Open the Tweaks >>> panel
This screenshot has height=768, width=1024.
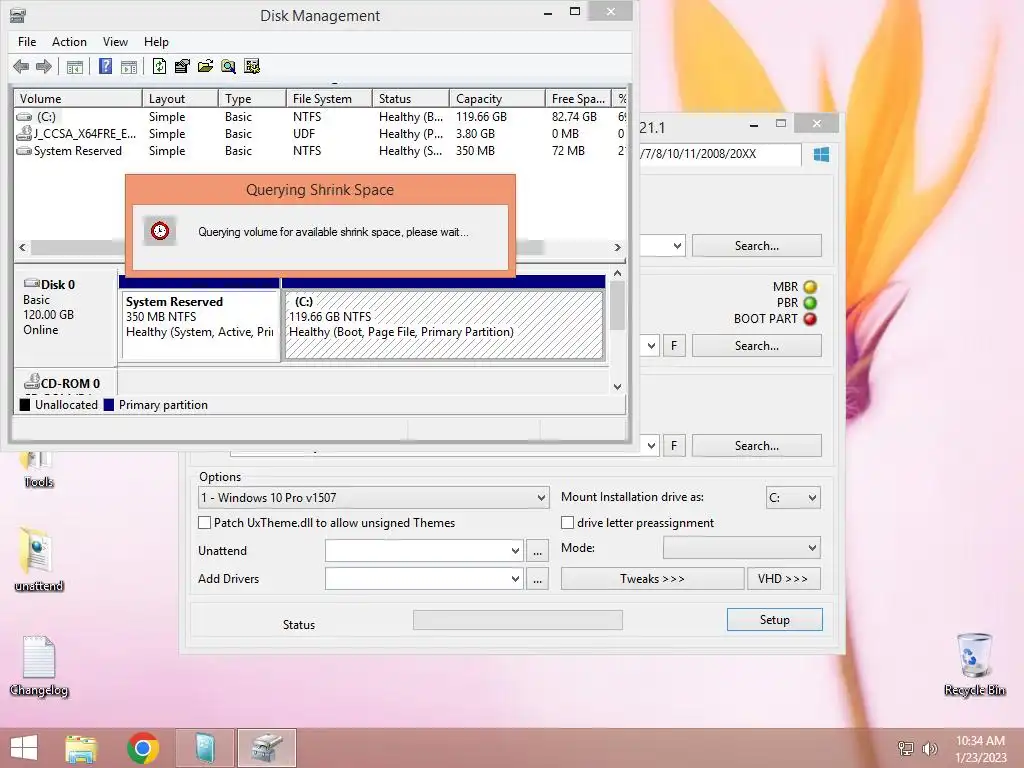coord(652,579)
